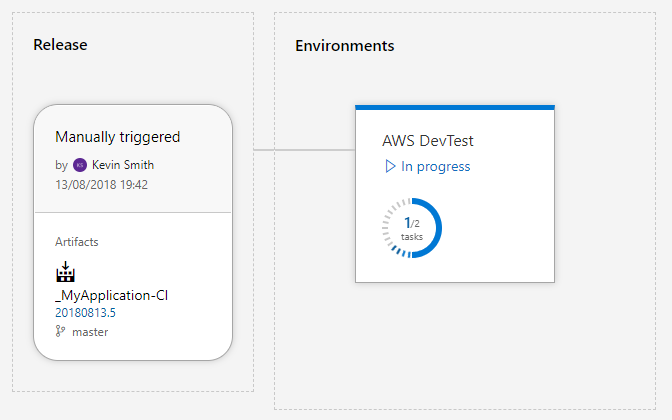Click the Artifacts section label
Image resolution: width=672 pixels, height=420 pixels.
76,242
